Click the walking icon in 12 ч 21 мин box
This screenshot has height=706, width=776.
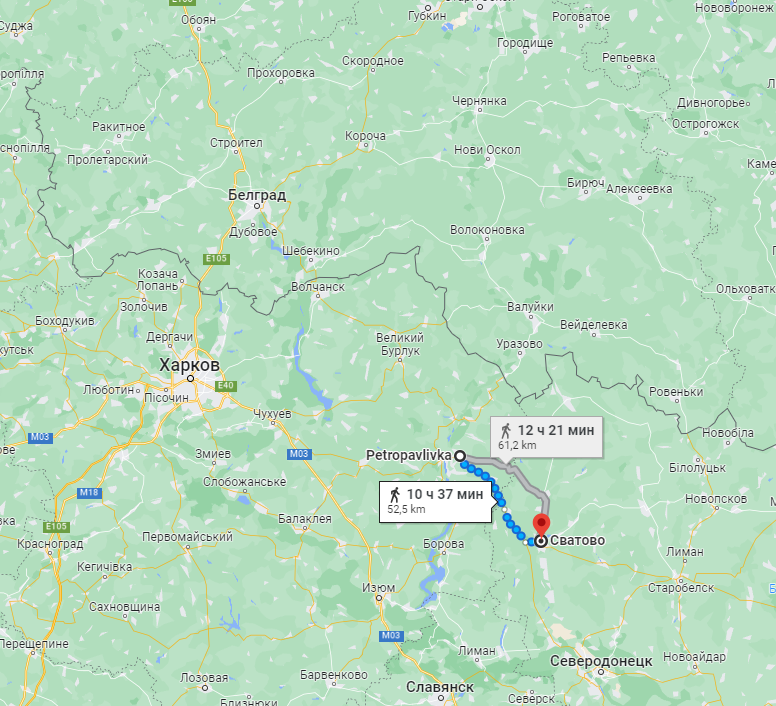pos(505,430)
